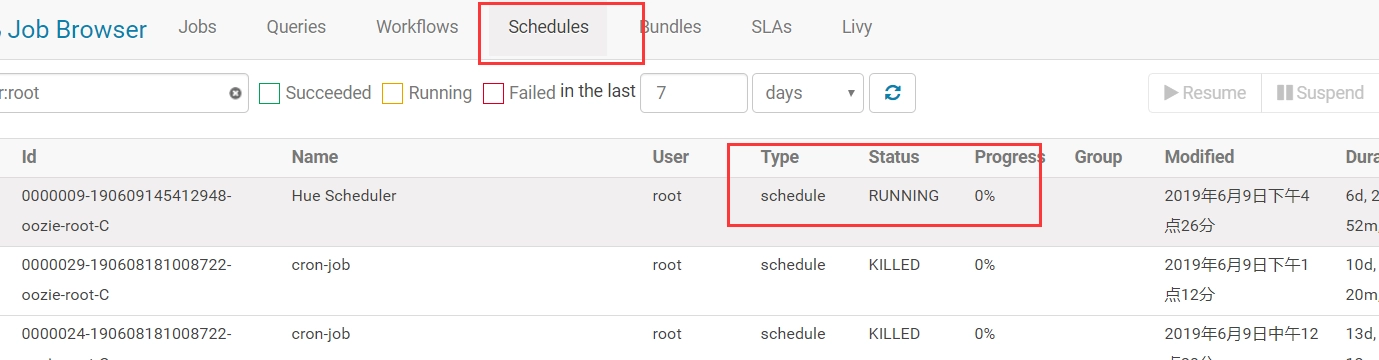Viewport: 1379px width, 360px height.
Task: Select the Schedules tab
Action: [x=548, y=27]
